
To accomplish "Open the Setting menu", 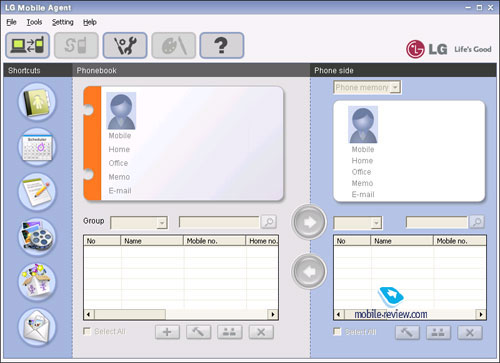I will coord(63,22).
